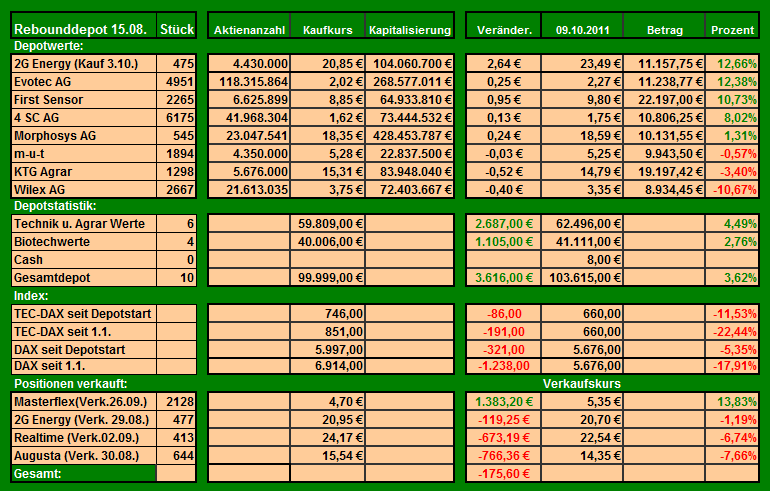Click the -10,67% Wilex percent cell

[732, 190]
